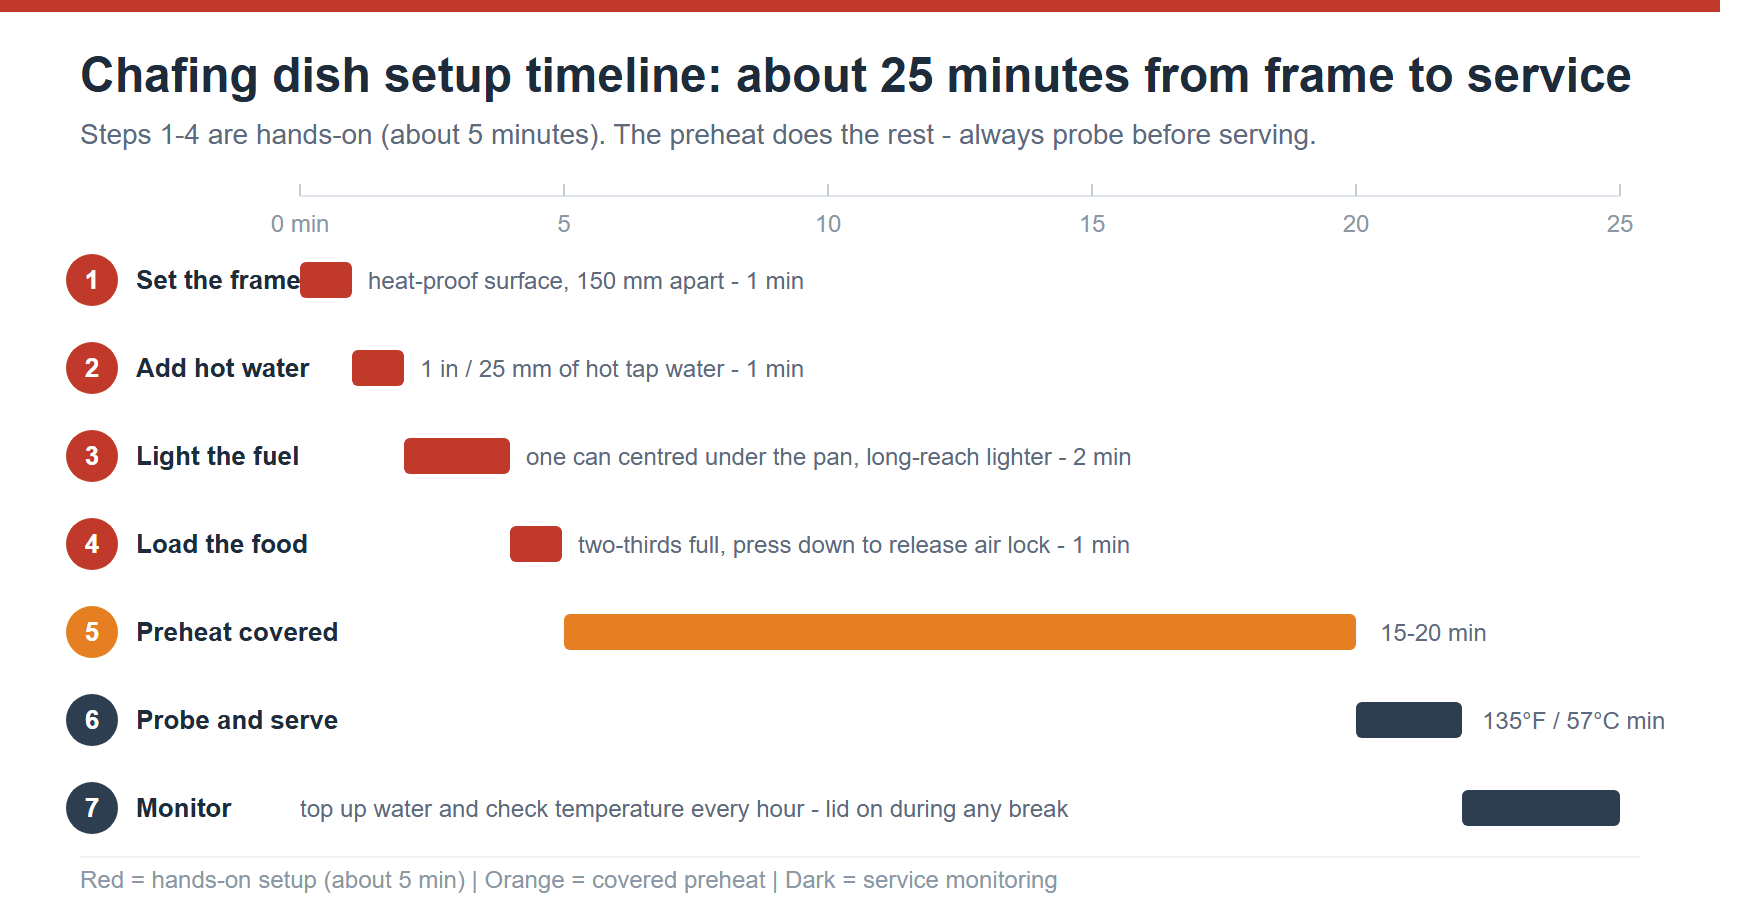The image size is (1760, 904).
Task: Click the 10 minute axis tick label
Action: click(x=828, y=224)
